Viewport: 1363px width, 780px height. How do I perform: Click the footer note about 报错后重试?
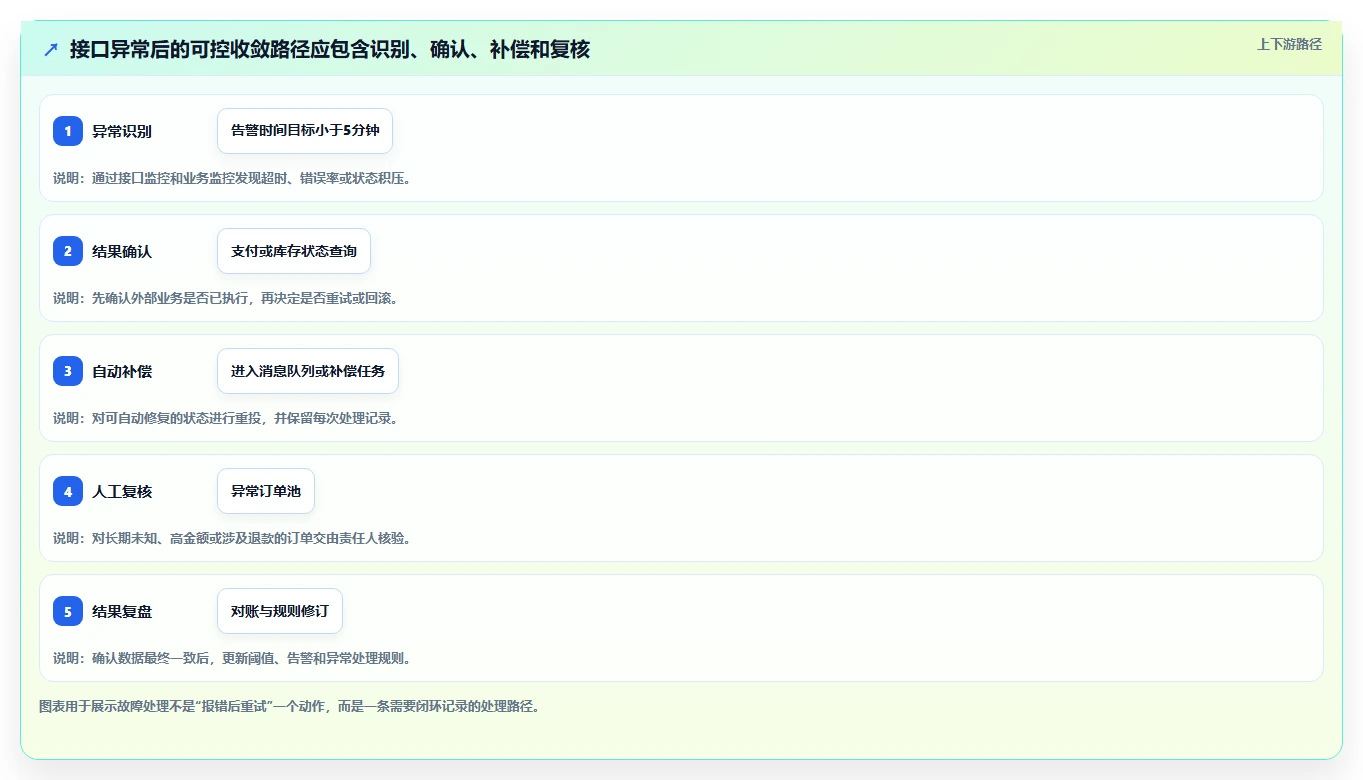[290, 706]
